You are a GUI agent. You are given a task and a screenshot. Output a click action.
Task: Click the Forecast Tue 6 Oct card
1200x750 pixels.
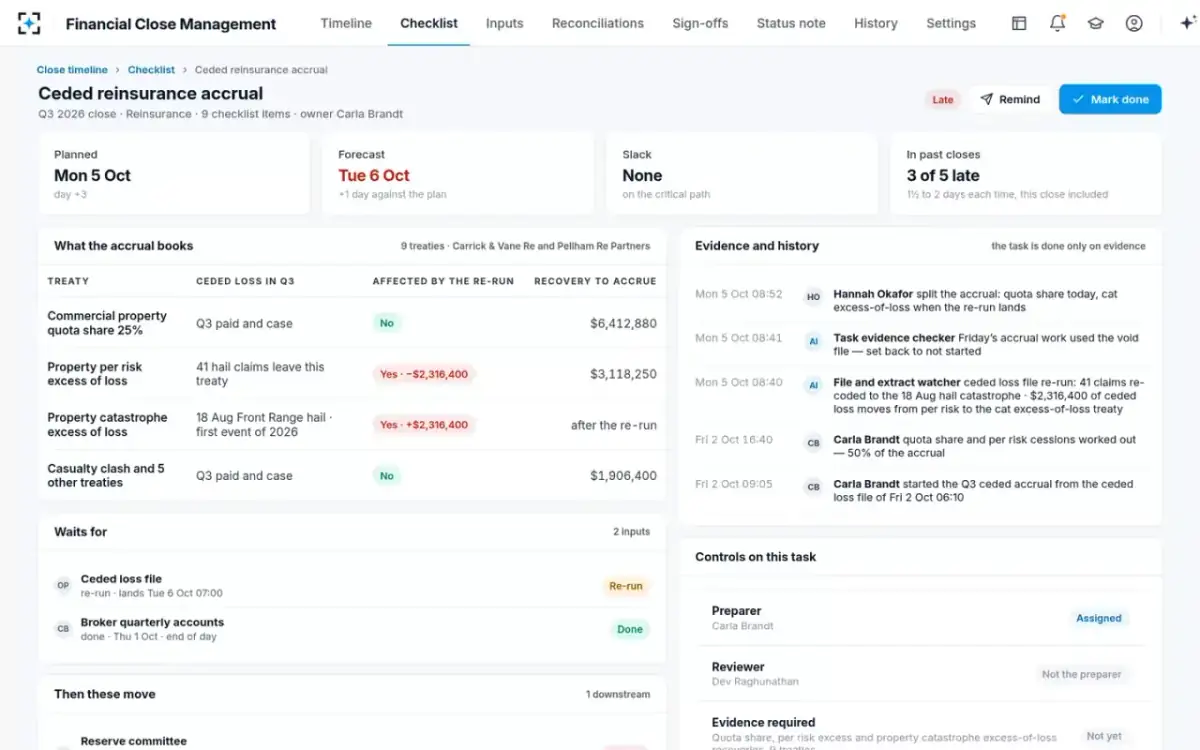458,174
